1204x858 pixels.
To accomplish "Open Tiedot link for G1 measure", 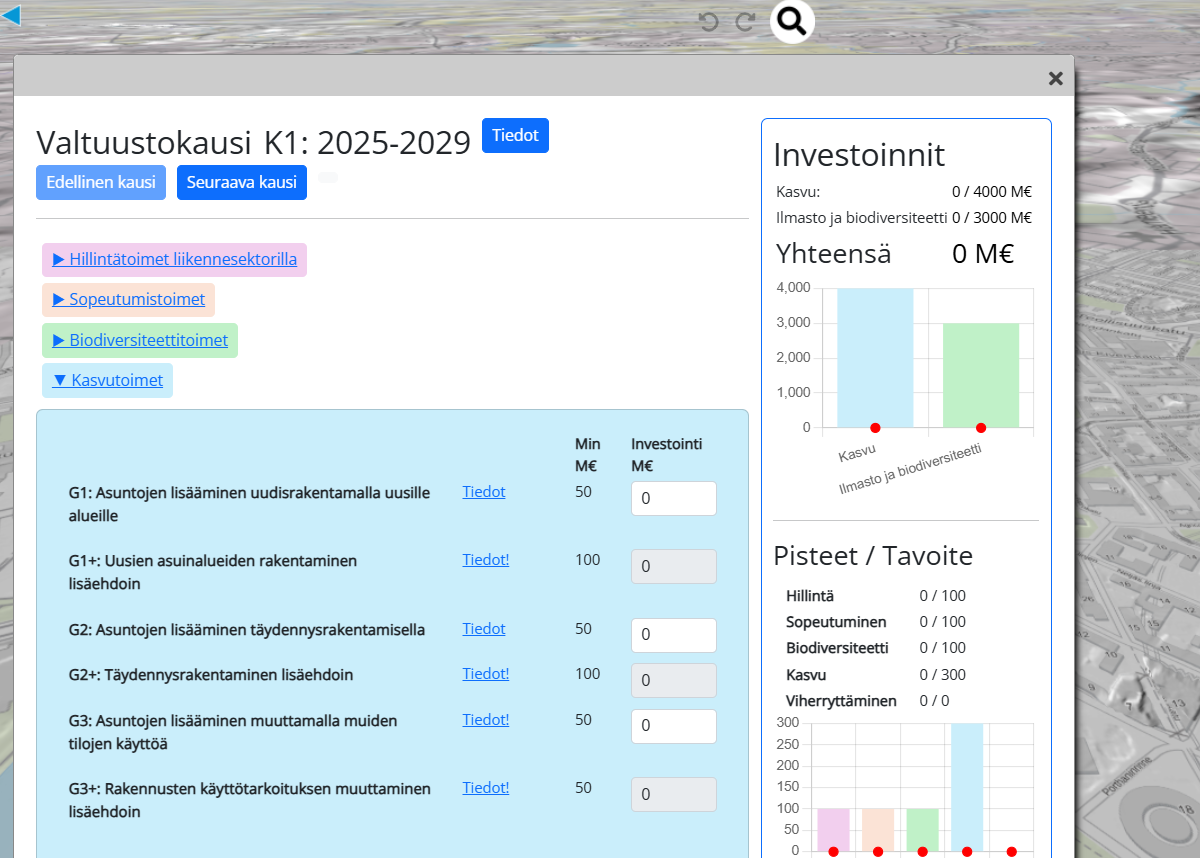I will click(x=483, y=492).
